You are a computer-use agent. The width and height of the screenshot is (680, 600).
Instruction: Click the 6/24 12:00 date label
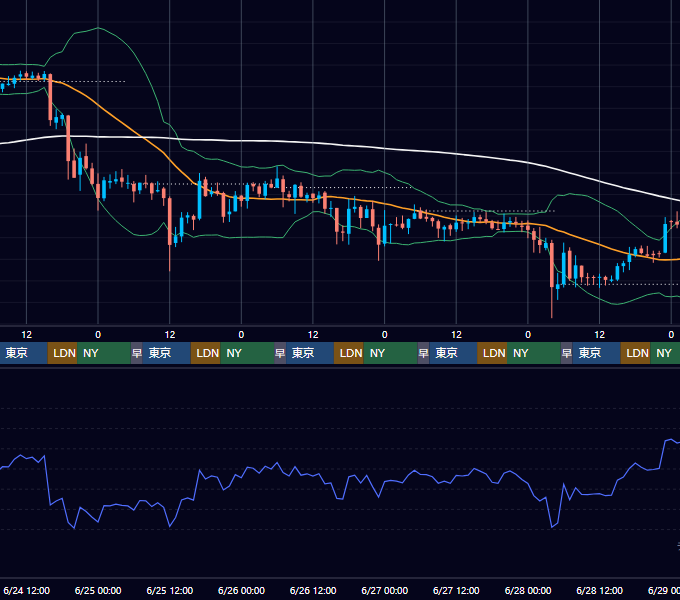point(26,590)
